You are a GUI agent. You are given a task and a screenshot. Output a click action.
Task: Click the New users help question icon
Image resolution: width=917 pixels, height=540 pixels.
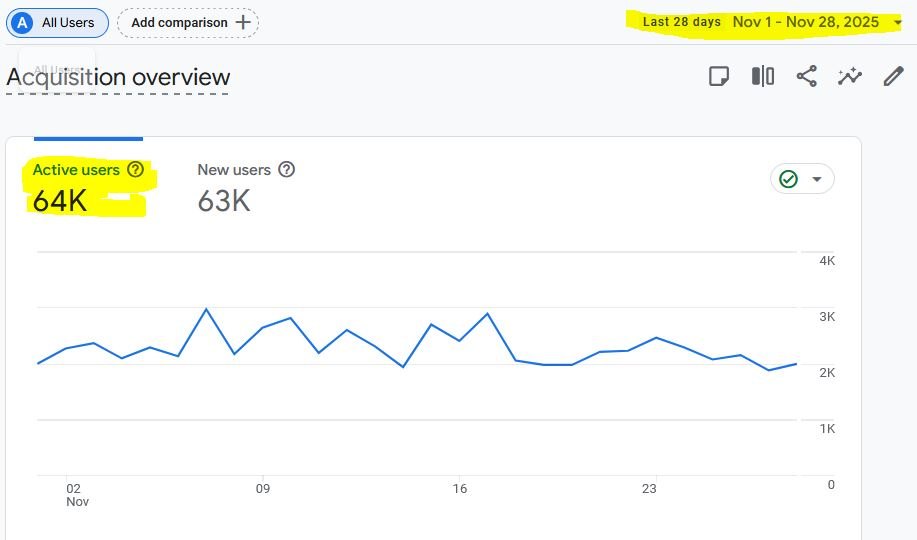tap(287, 170)
